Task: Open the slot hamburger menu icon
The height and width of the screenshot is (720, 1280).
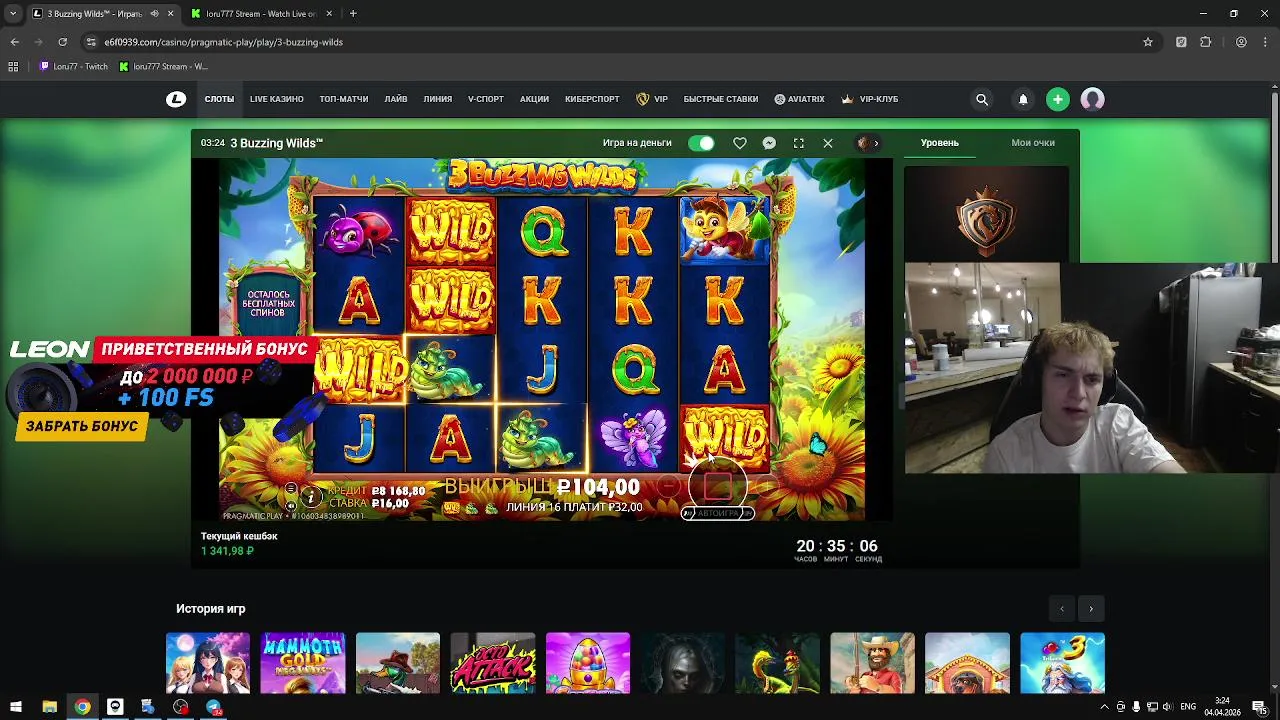Action: coord(291,489)
